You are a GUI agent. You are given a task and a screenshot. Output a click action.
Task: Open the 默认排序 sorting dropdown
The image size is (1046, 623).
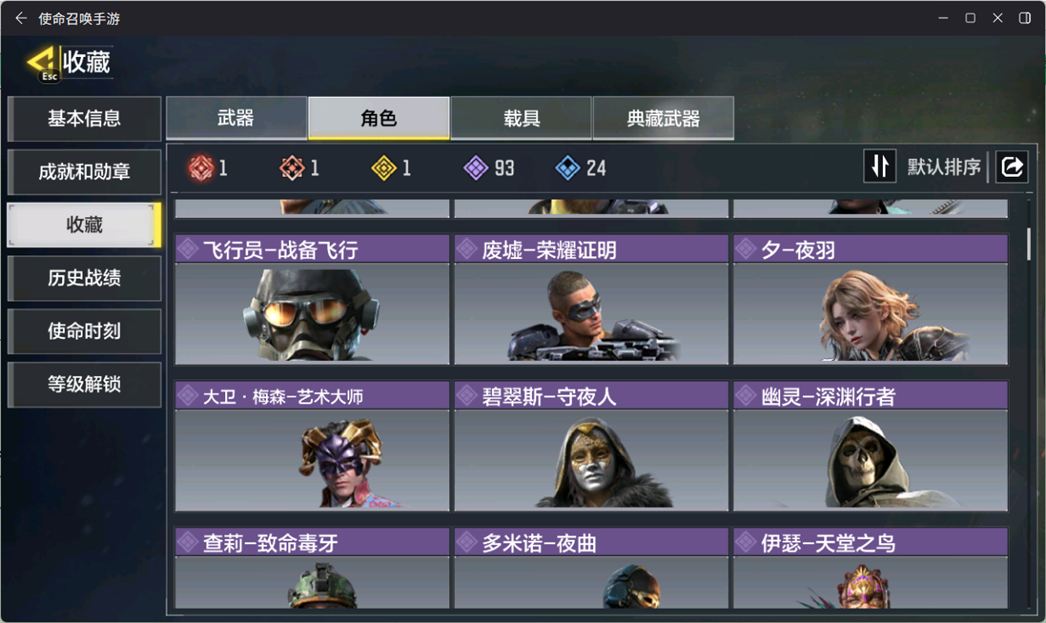[x=943, y=167]
